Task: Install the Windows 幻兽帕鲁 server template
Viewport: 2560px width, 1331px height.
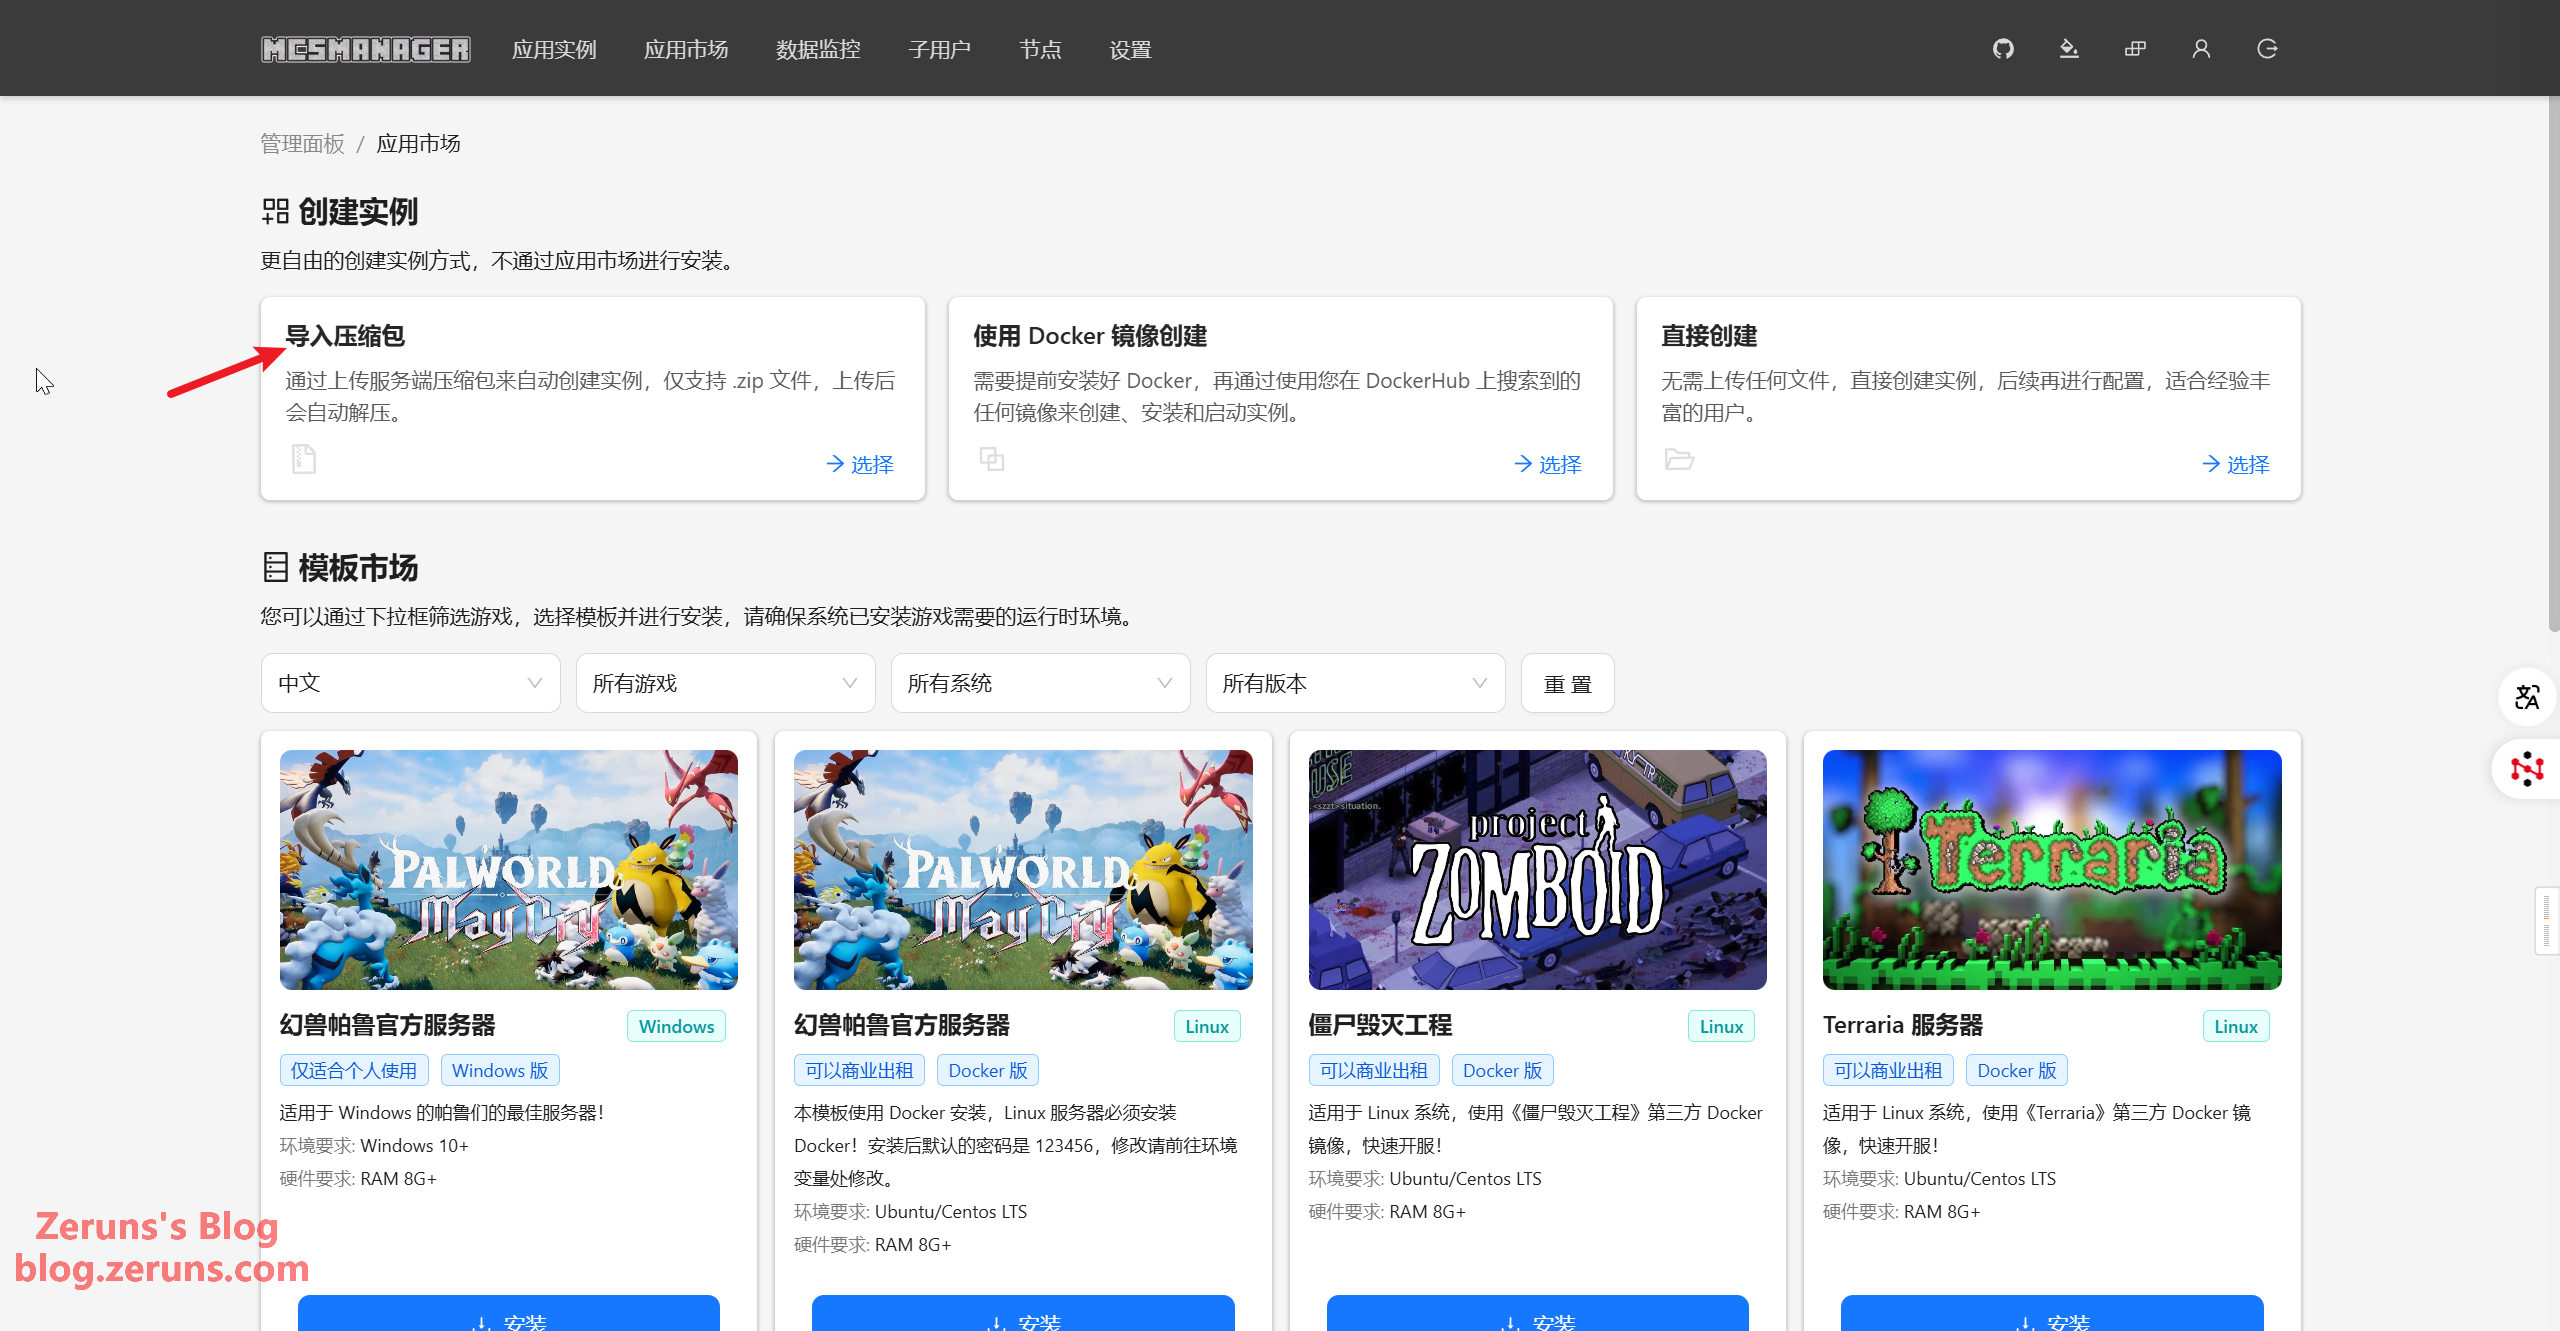Action: pos(509,1315)
